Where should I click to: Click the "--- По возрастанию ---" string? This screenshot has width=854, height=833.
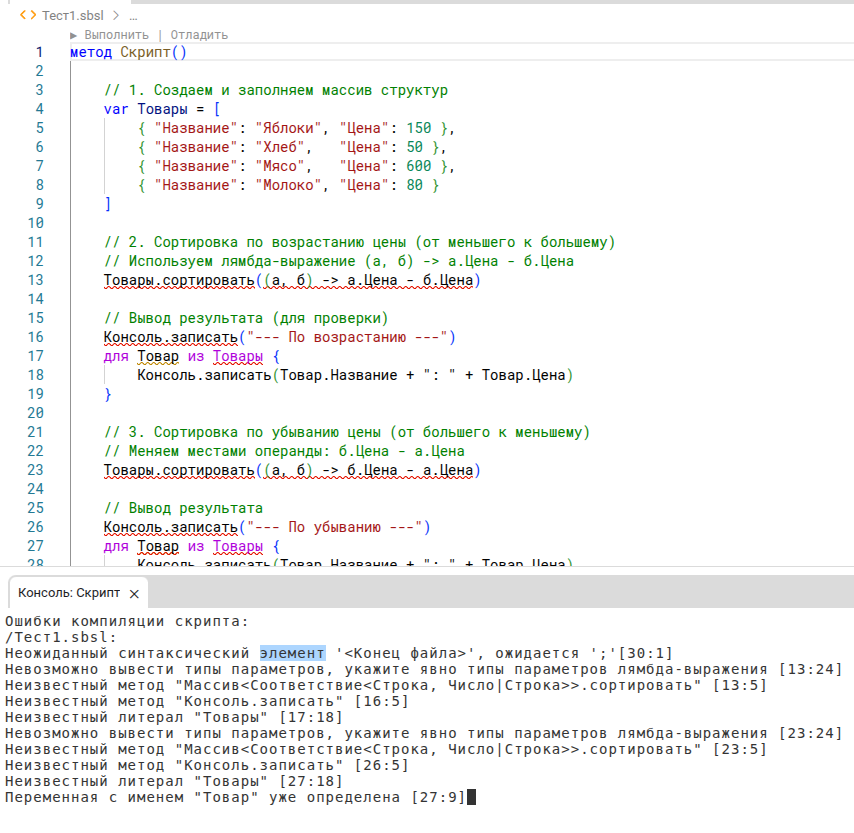coord(347,337)
